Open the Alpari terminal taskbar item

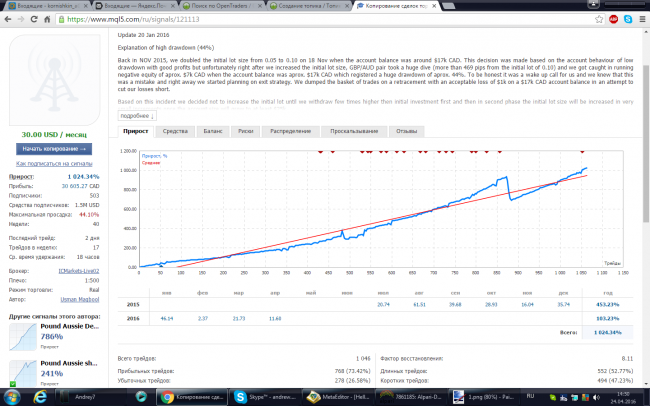411,397
